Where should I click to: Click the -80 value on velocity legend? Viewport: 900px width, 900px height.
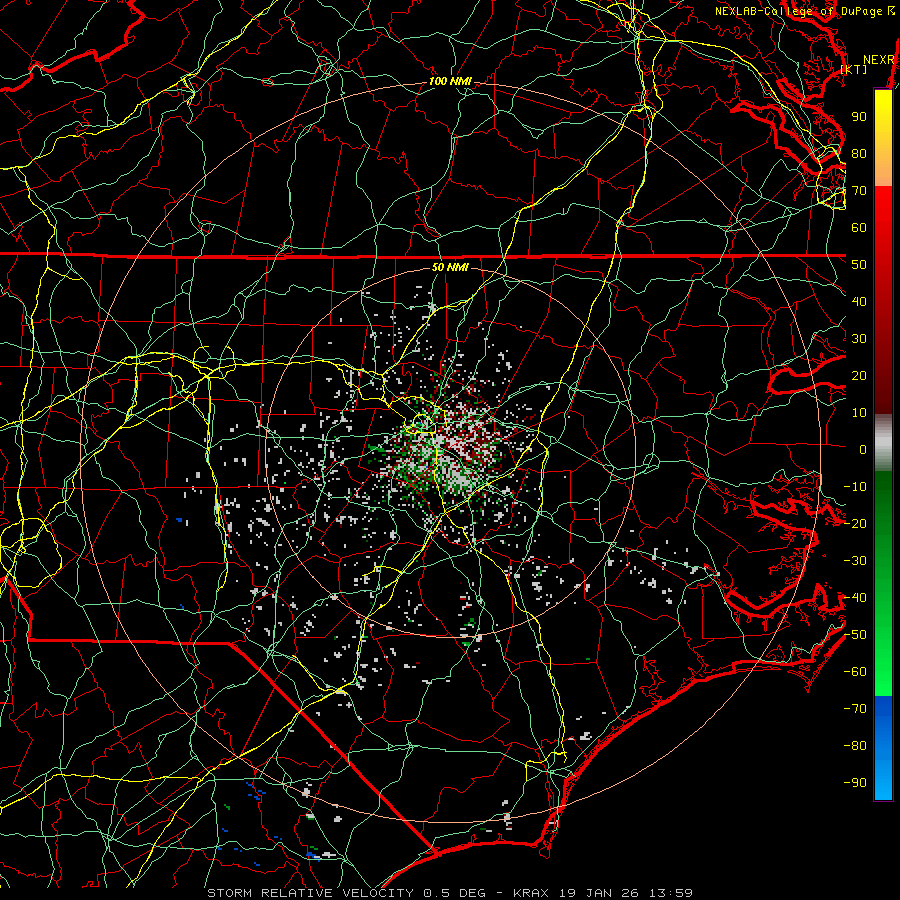click(855, 746)
